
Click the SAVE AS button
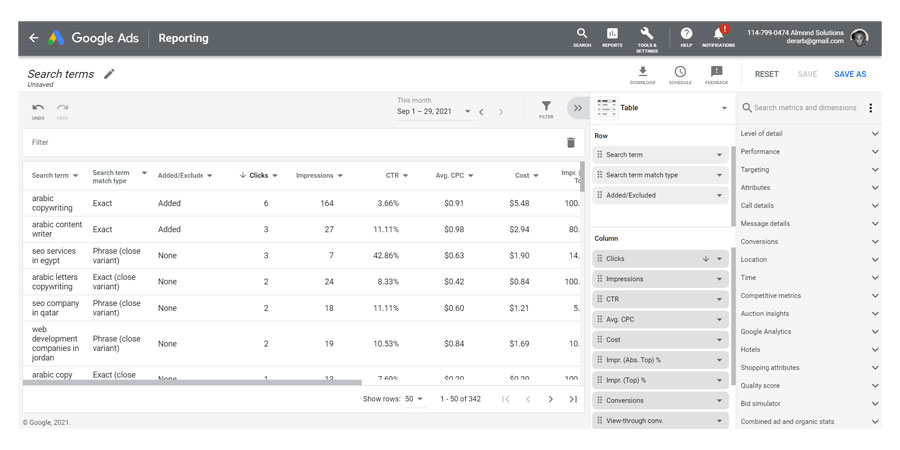click(x=850, y=74)
